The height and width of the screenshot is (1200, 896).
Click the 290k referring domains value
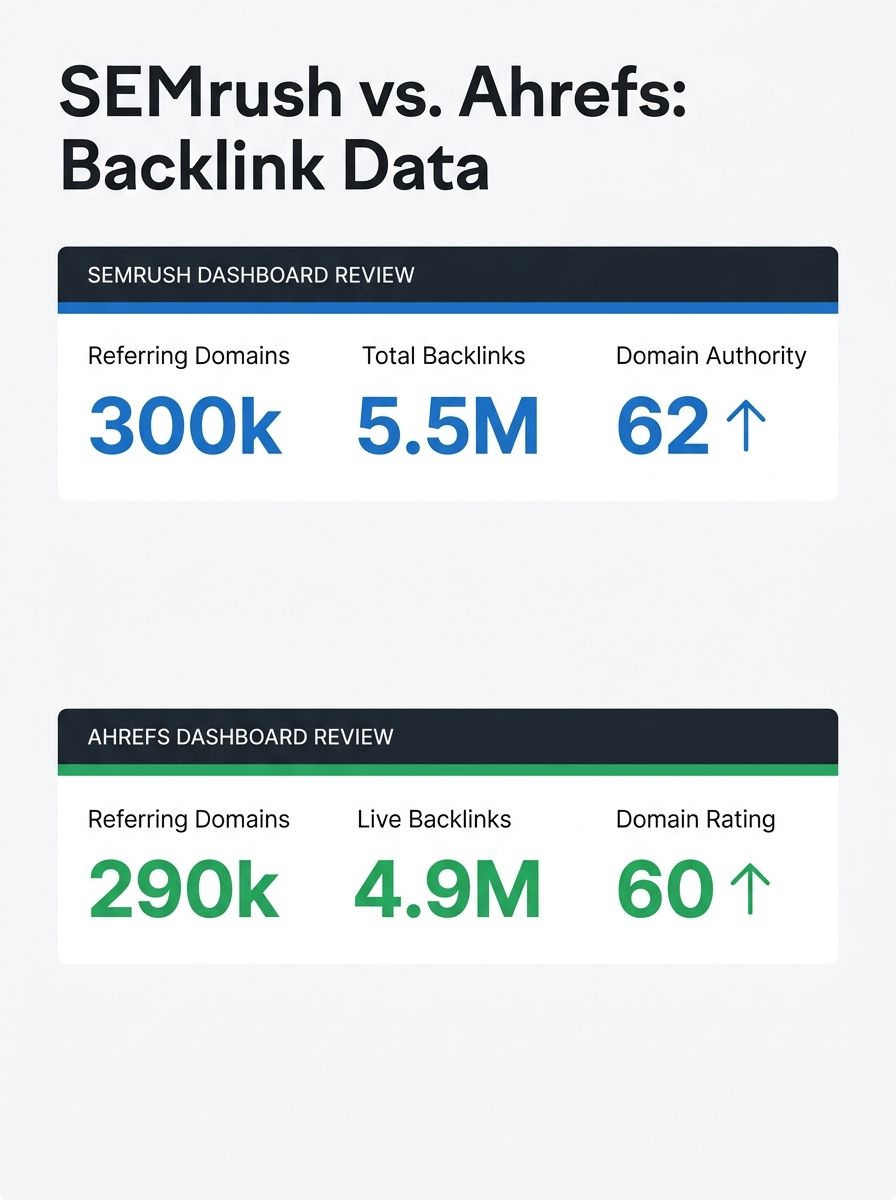pyautogui.click(x=184, y=889)
